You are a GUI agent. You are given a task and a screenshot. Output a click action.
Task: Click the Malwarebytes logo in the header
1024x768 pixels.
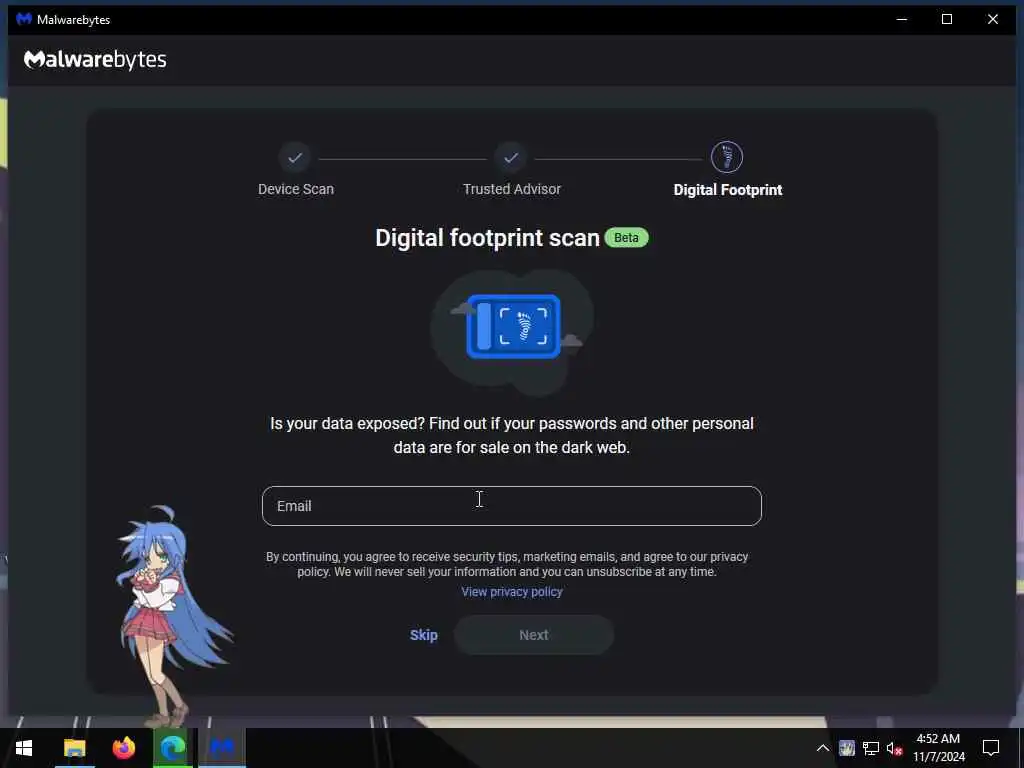coord(95,59)
